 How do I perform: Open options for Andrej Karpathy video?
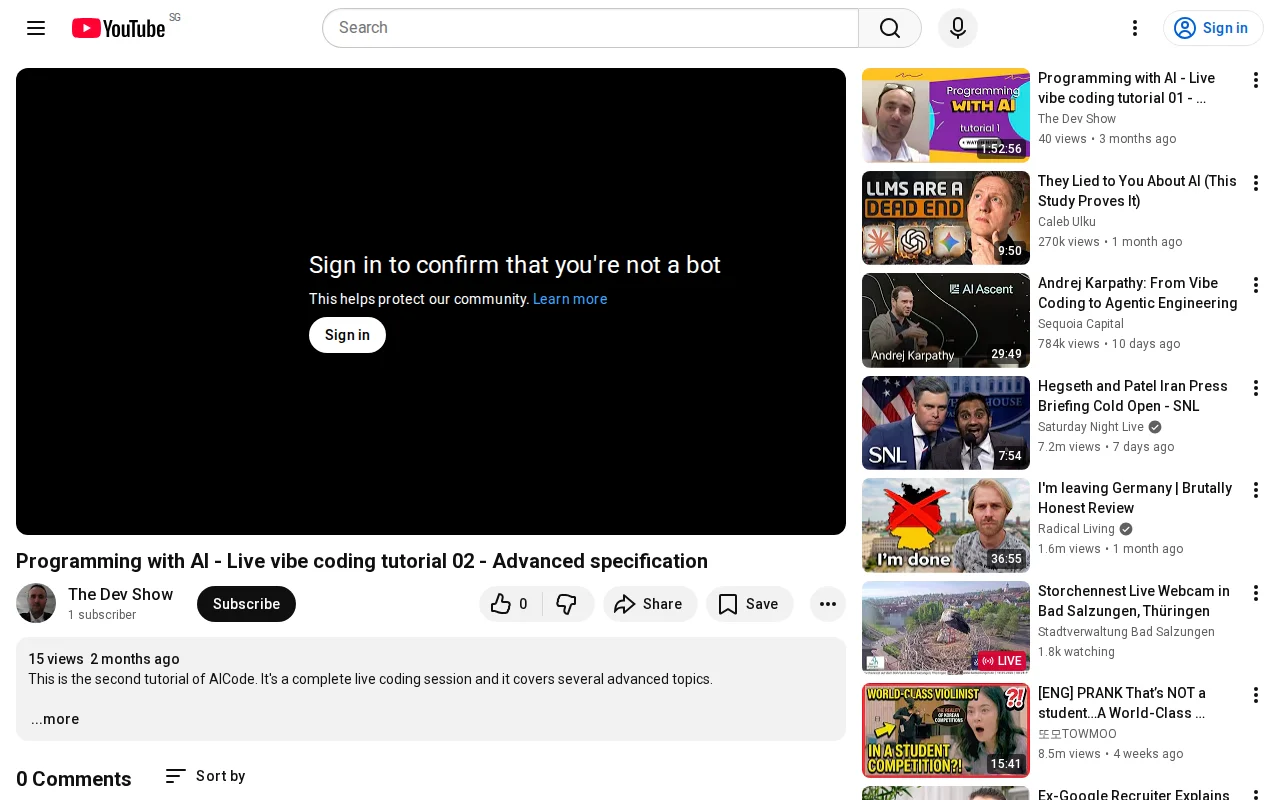click(x=1256, y=285)
